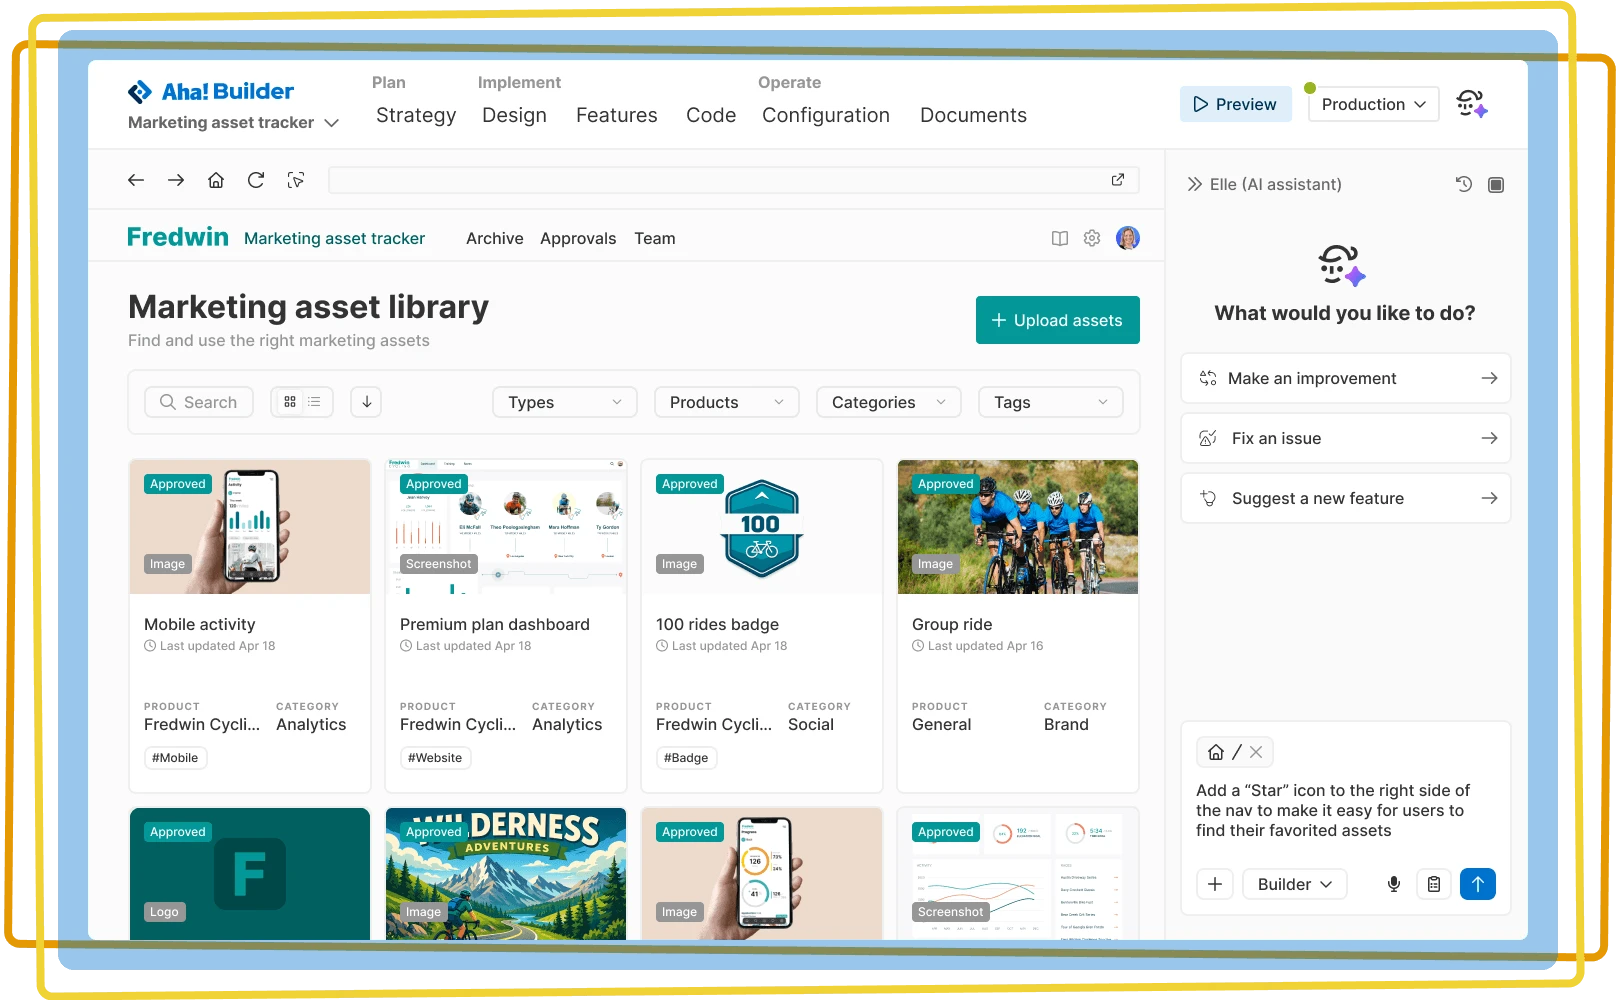The image size is (1616, 1000).
Task: Open the Features menu item
Action: (x=616, y=115)
